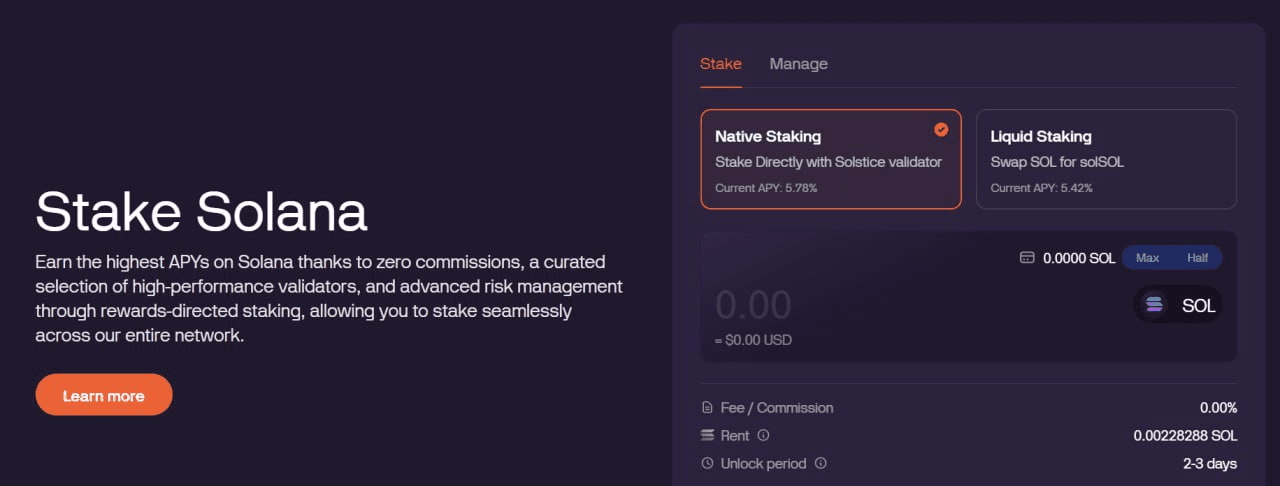
Task: Click the Native Staking Current APY 5.78% text
Action: [x=766, y=188]
